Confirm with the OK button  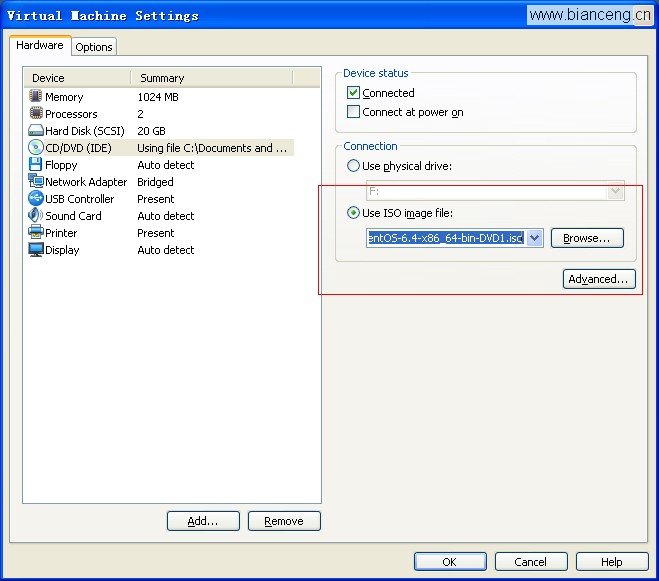pyautogui.click(x=450, y=562)
